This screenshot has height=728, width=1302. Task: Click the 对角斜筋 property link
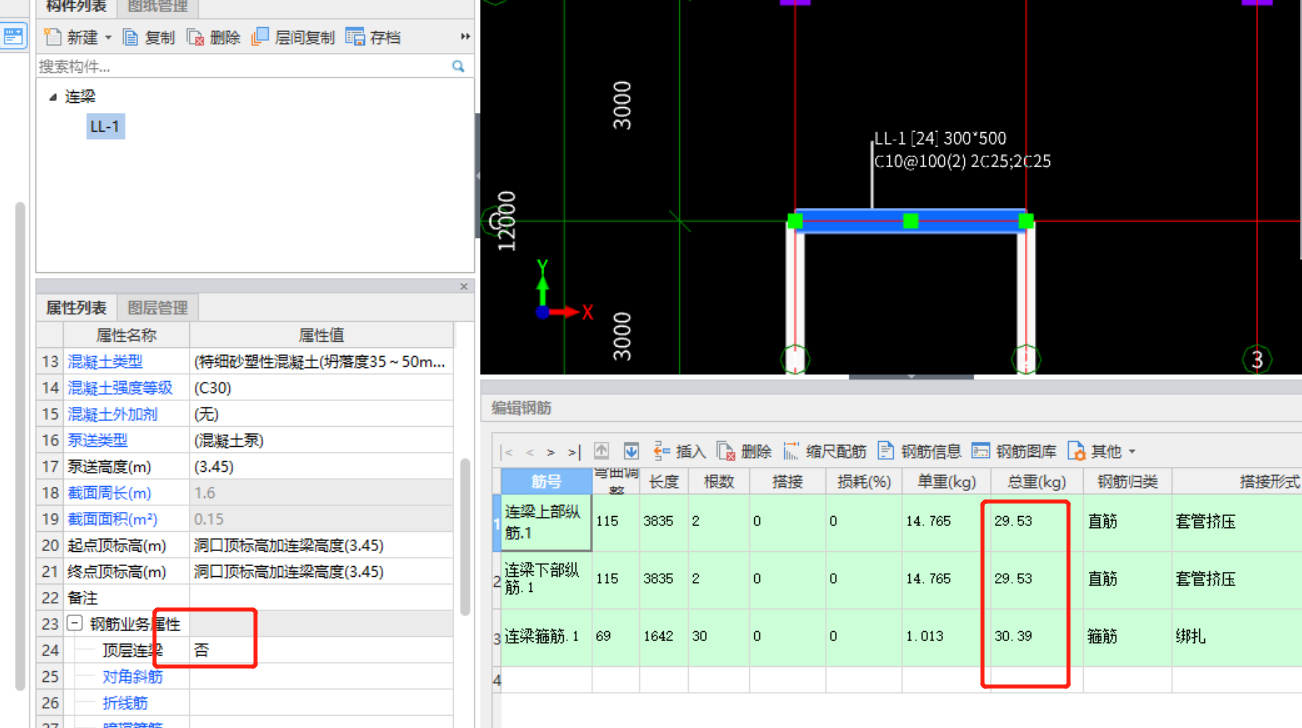[x=132, y=677]
